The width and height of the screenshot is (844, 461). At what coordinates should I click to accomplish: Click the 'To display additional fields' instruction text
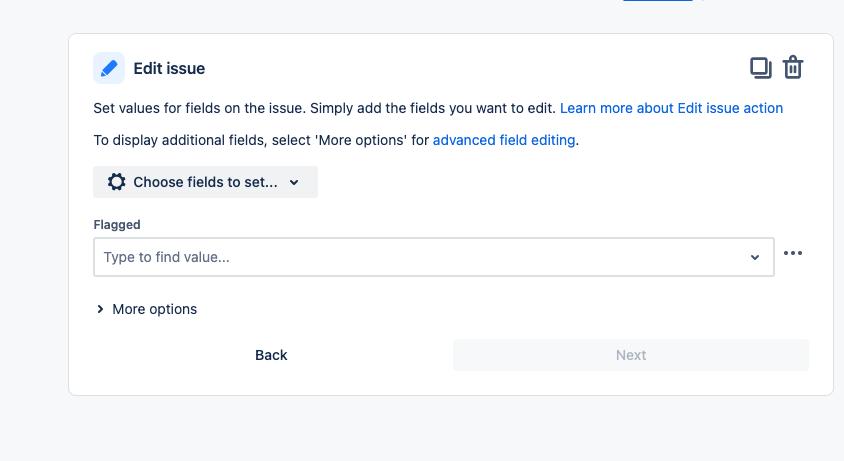click(260, 141)
